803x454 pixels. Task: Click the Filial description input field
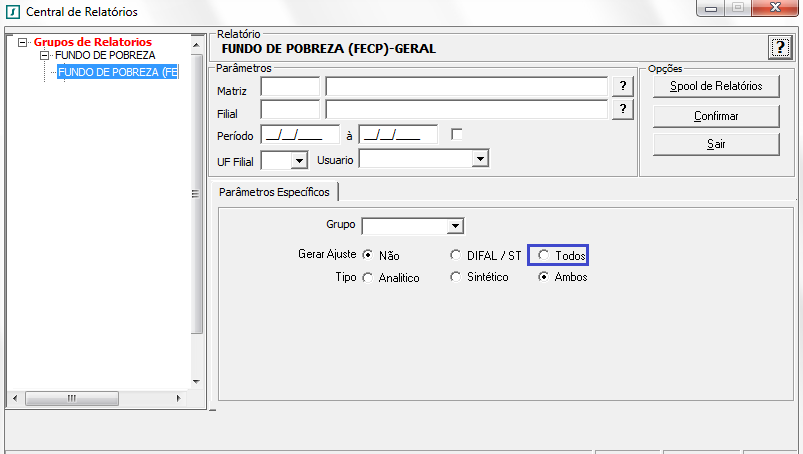467,110
